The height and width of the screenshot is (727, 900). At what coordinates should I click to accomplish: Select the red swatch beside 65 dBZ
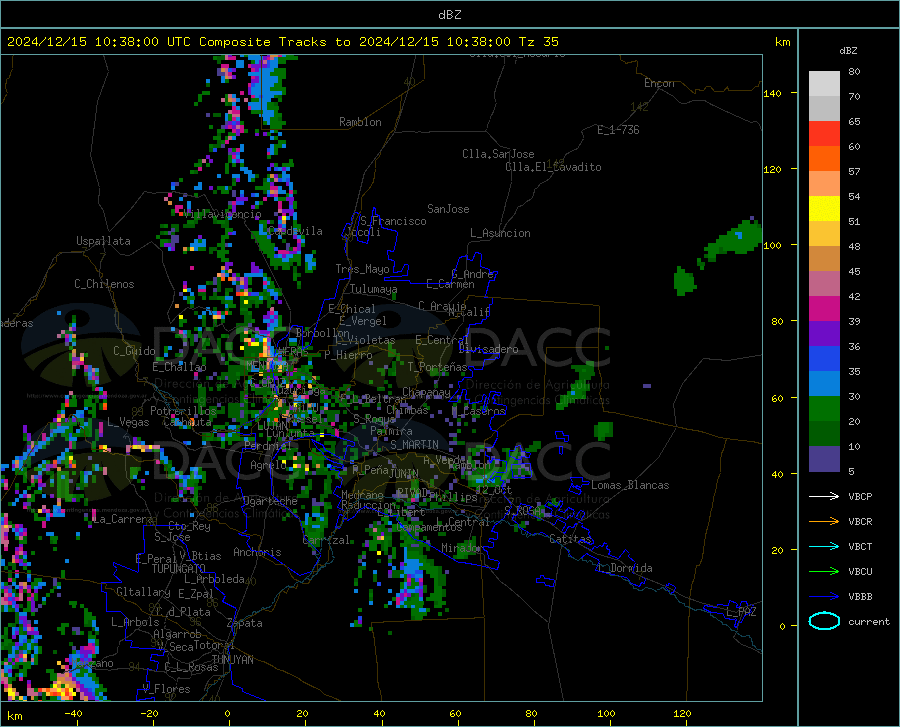[x=824, y=134]
